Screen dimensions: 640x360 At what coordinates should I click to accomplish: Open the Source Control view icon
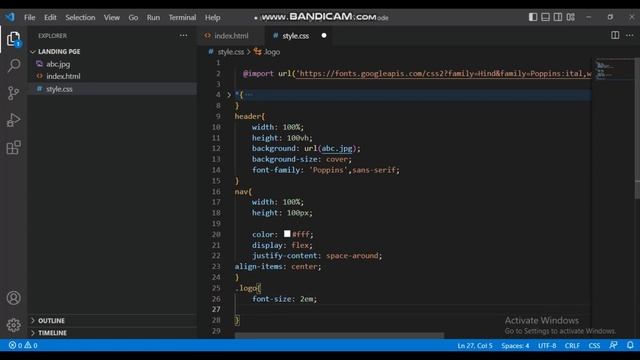[13, 93]
